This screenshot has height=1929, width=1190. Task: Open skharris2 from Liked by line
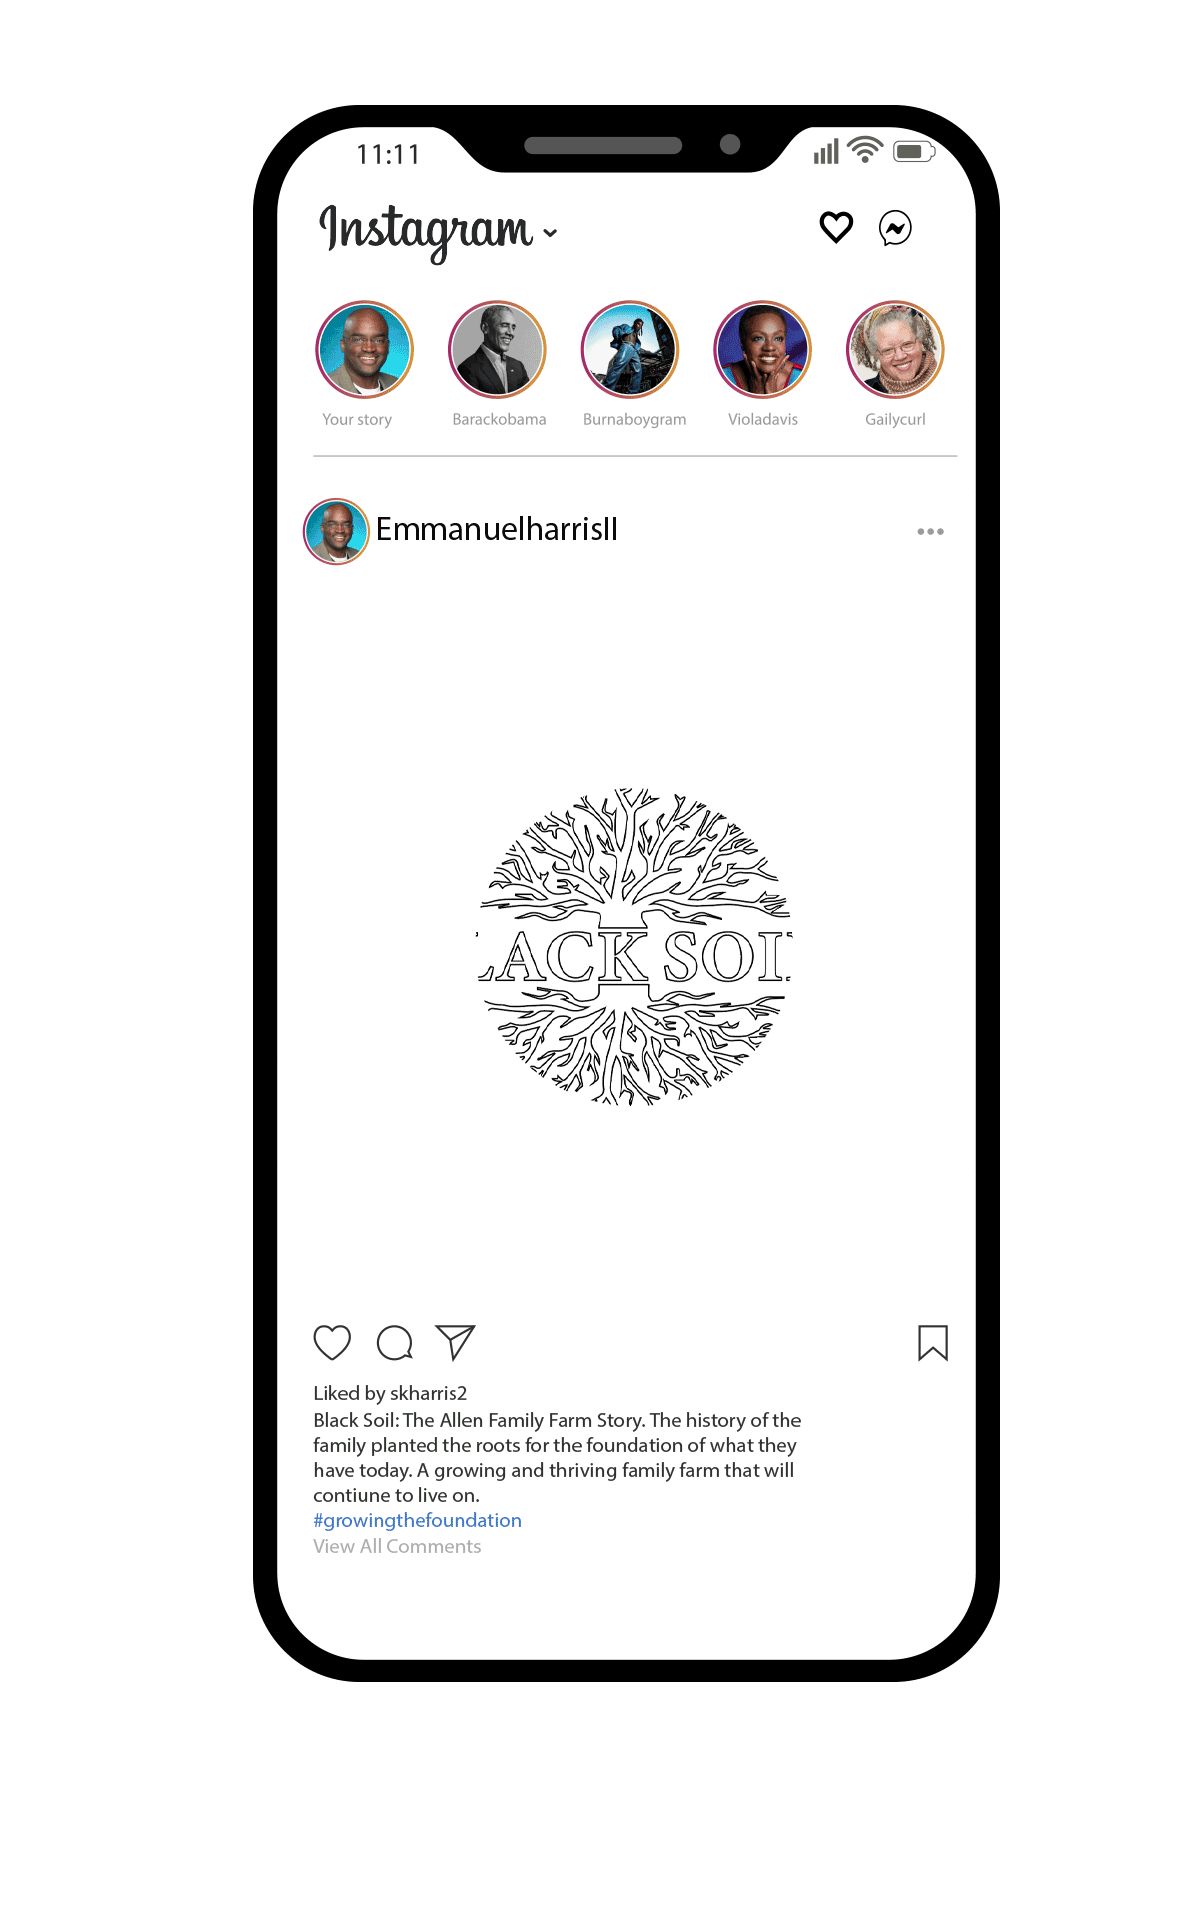[x=428, y=1393]
